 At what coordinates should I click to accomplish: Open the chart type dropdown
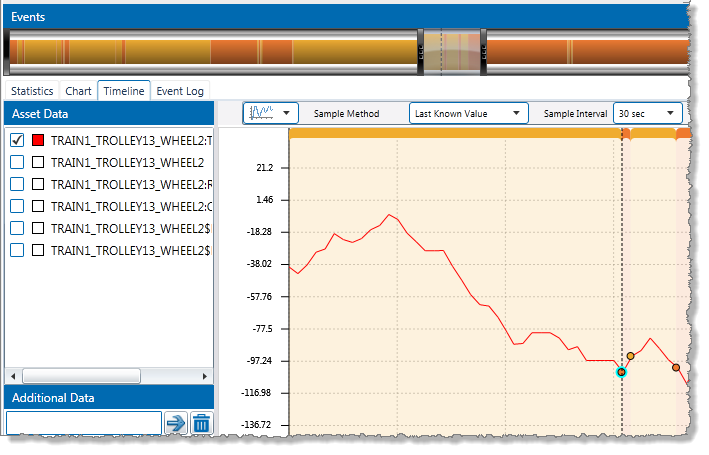coord(271,114)
